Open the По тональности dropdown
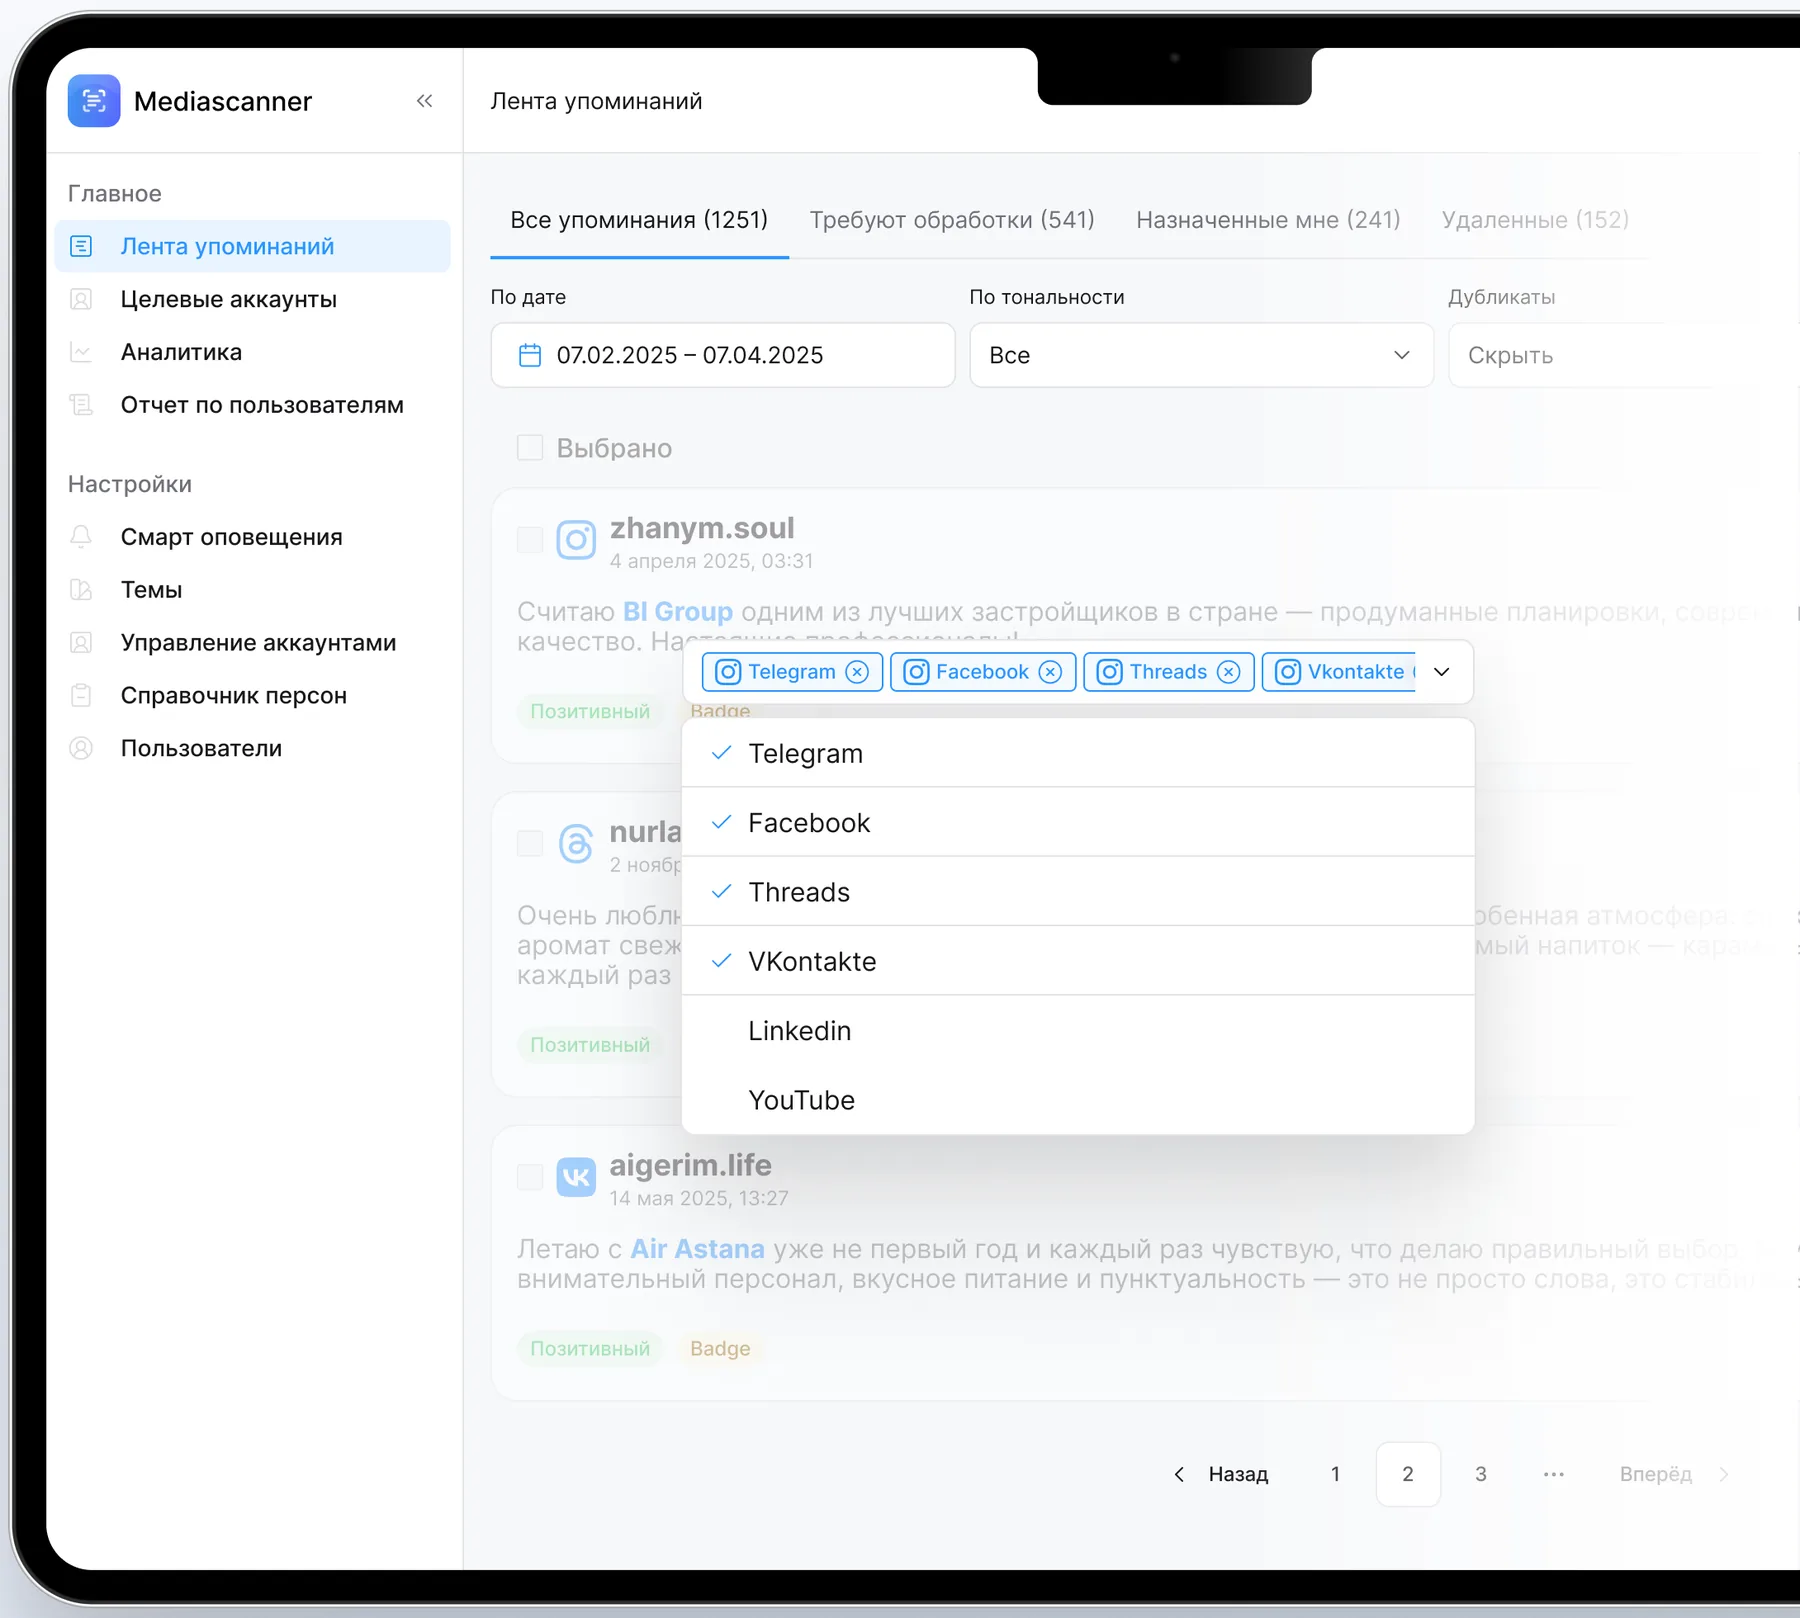The width and height of the screenshot is (1800, 1618). [x=1201, y=355]
